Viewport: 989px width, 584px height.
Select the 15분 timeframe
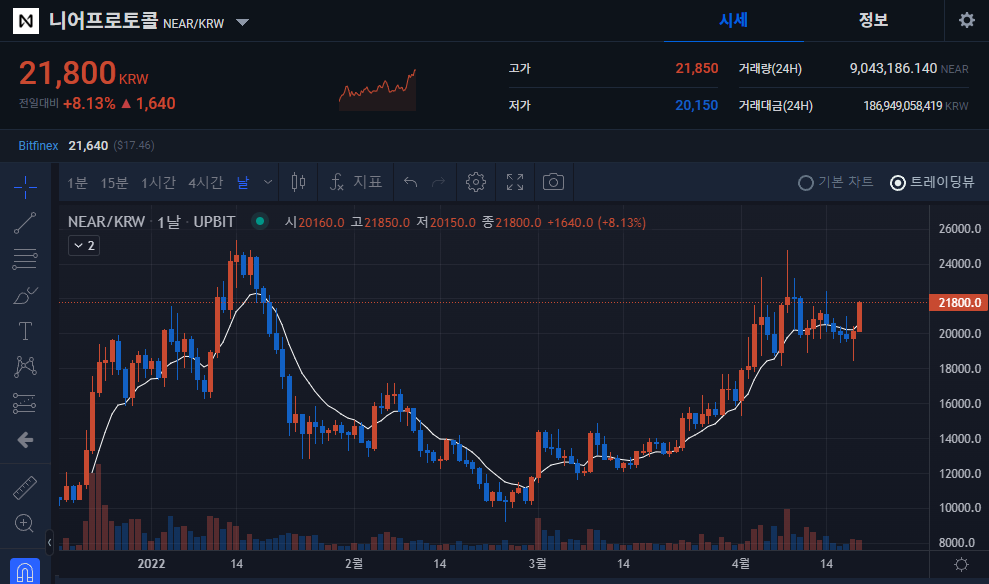(114, 183)
